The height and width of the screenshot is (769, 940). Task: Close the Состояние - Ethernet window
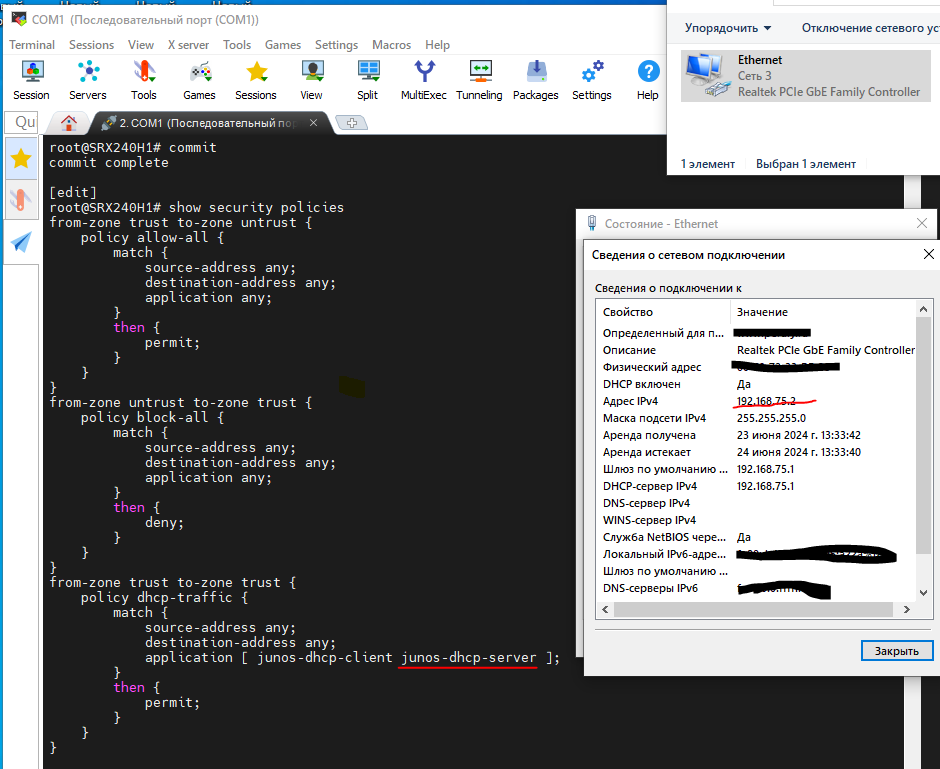(x=922, y=223)
